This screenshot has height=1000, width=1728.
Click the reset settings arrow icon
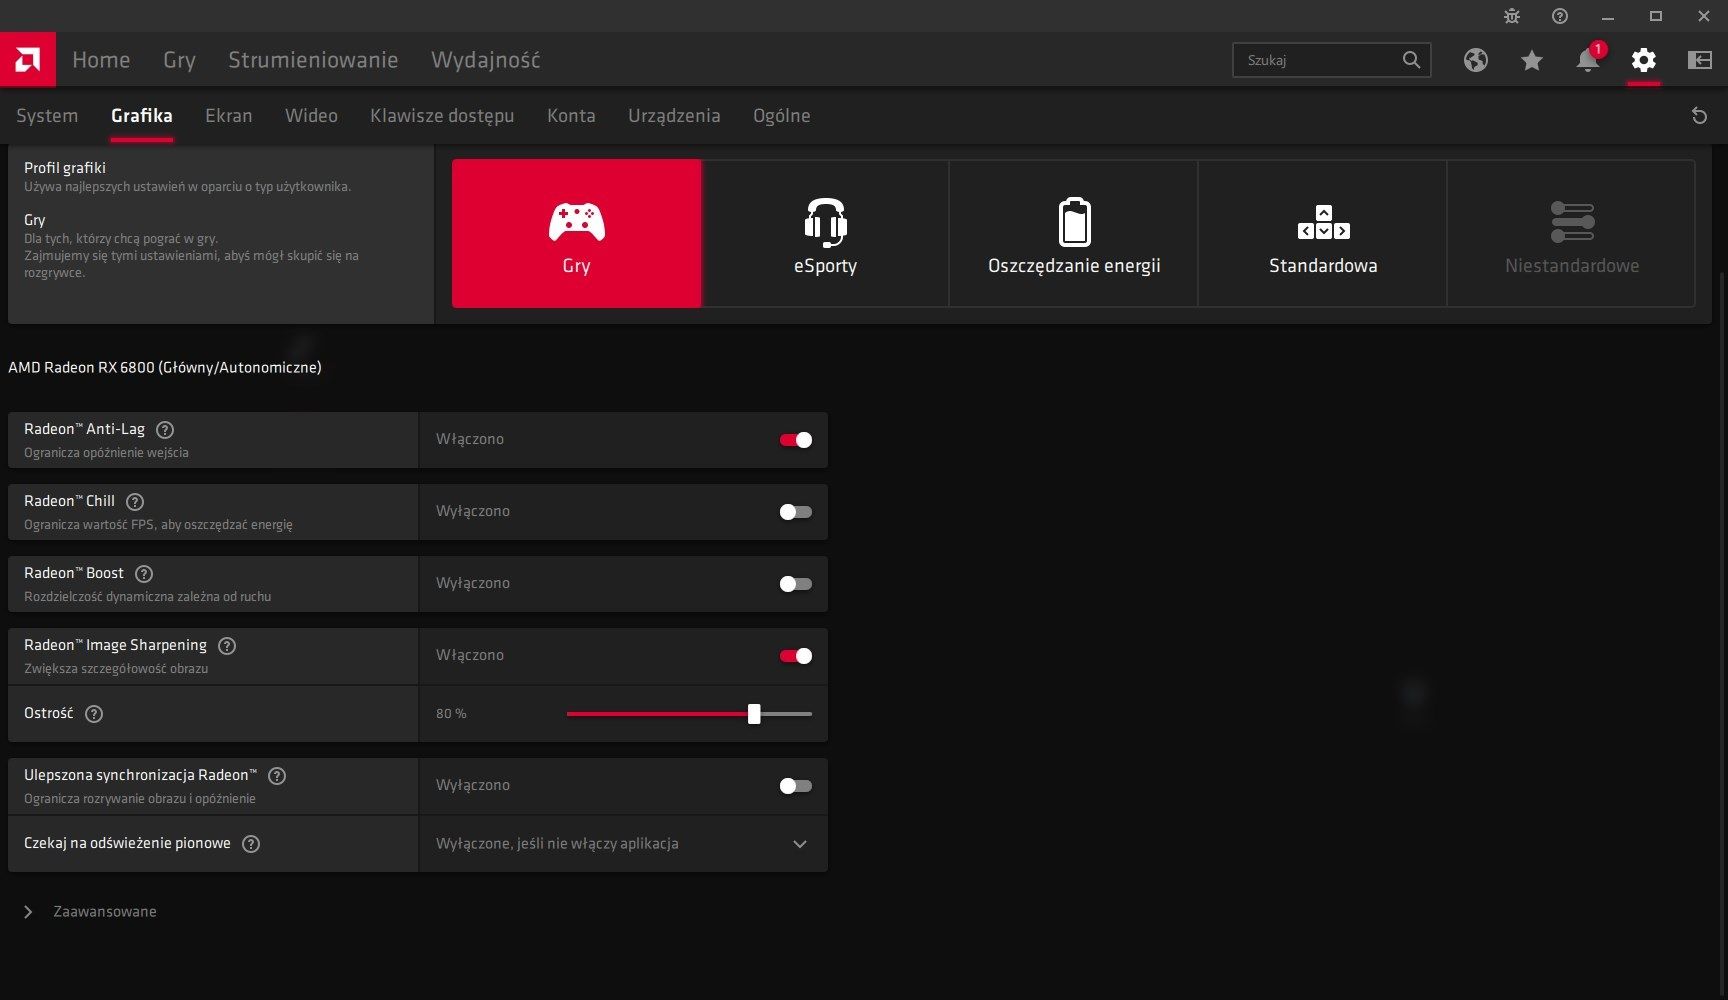1699,116
